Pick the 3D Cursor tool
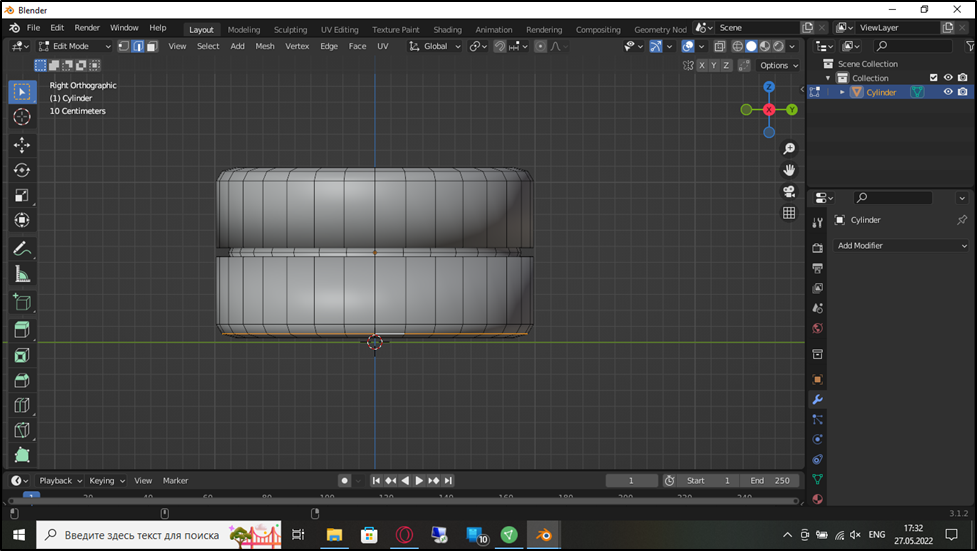977x551 pixels. click(22, 118)
